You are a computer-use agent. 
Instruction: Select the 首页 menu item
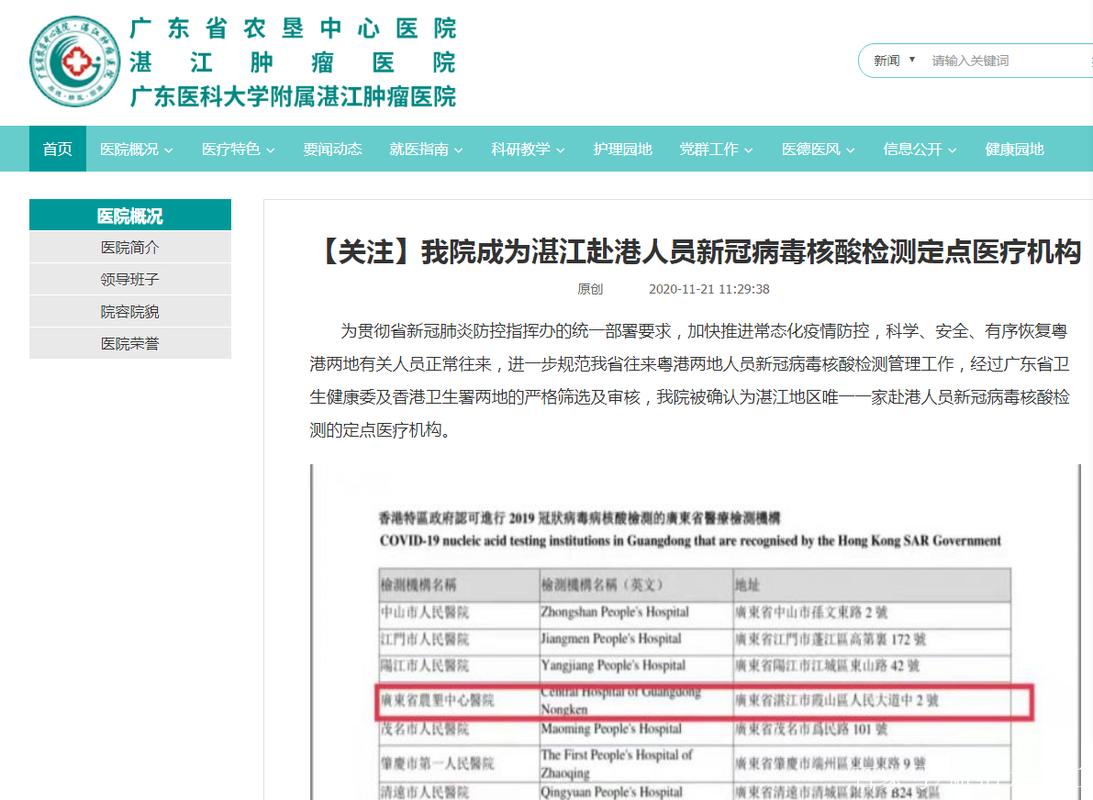(x=57, y=148)
